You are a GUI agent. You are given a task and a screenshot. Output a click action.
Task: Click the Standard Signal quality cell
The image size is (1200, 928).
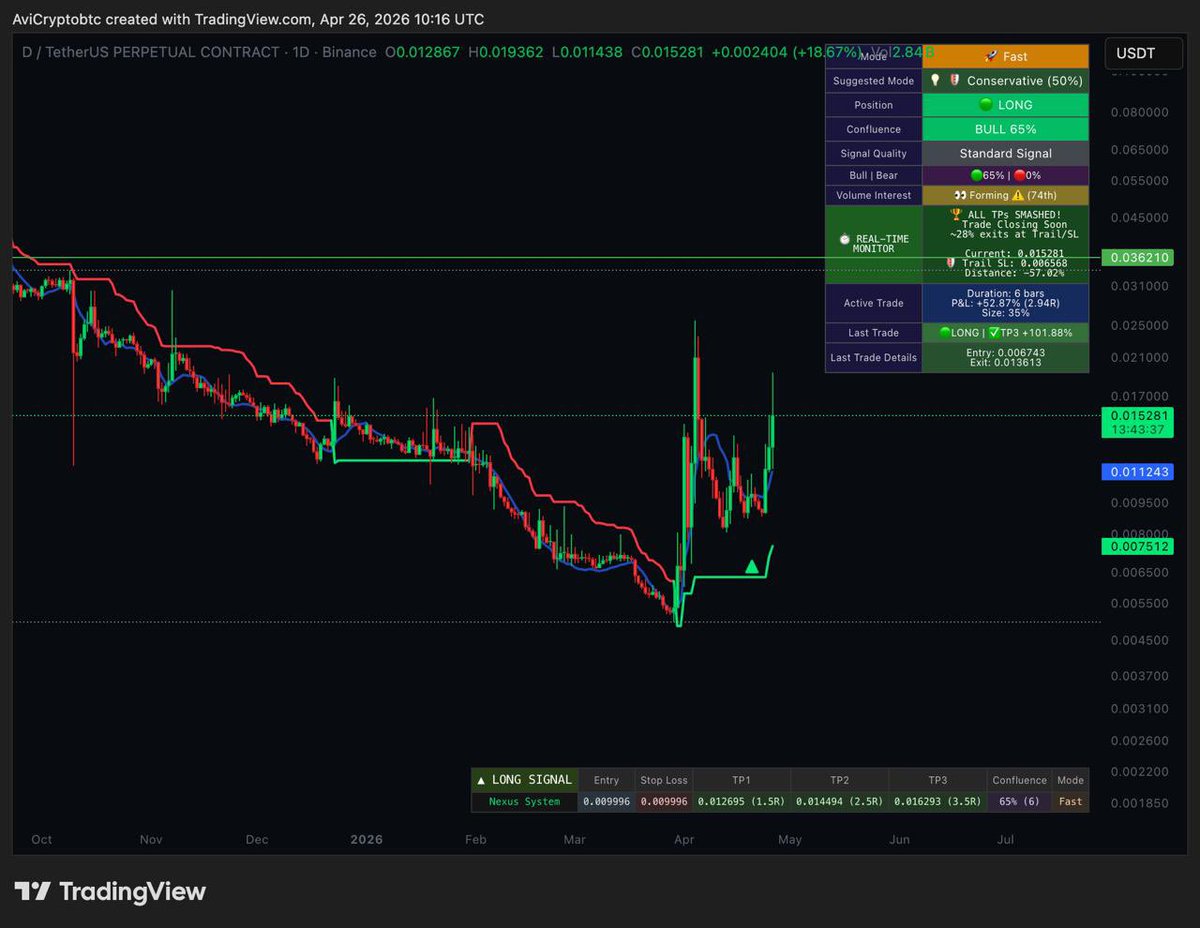point(1005,153)
